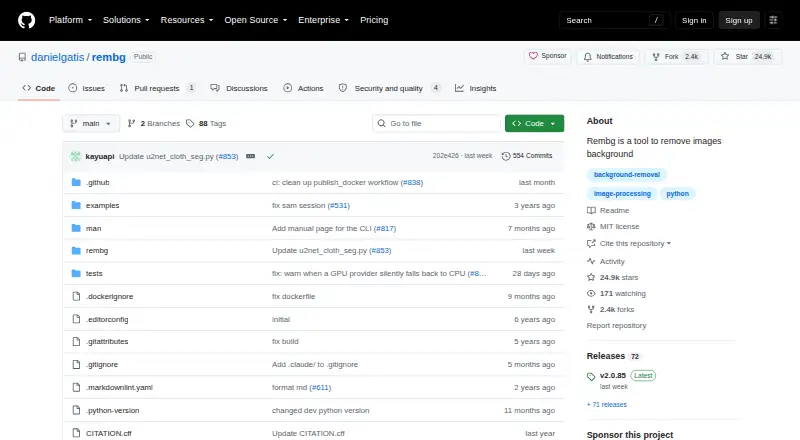Screen dimensions: 800x440
Task: Open the .dockerignore file
Action: click(110, 297)
